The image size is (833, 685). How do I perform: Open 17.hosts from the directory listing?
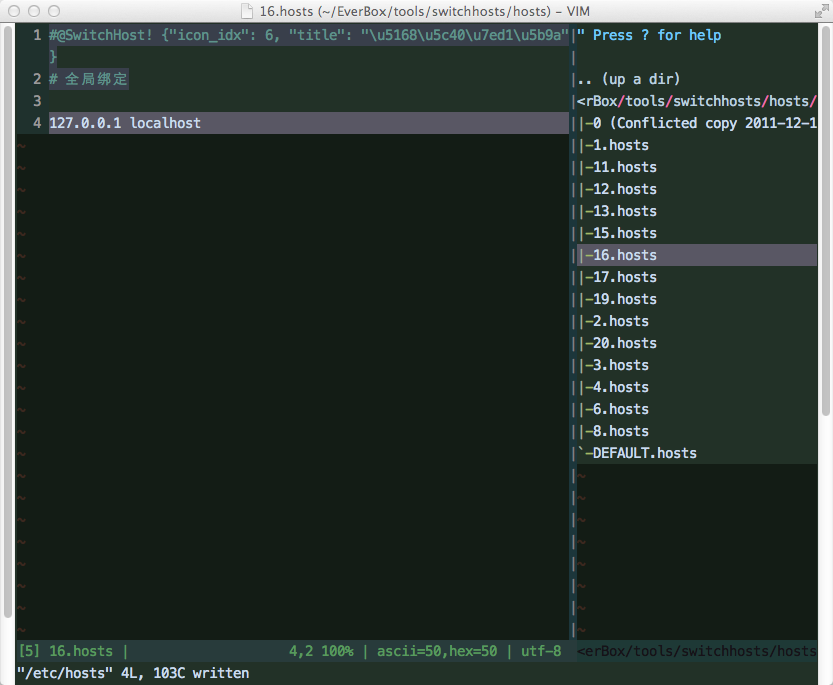(x=624, y=277)
